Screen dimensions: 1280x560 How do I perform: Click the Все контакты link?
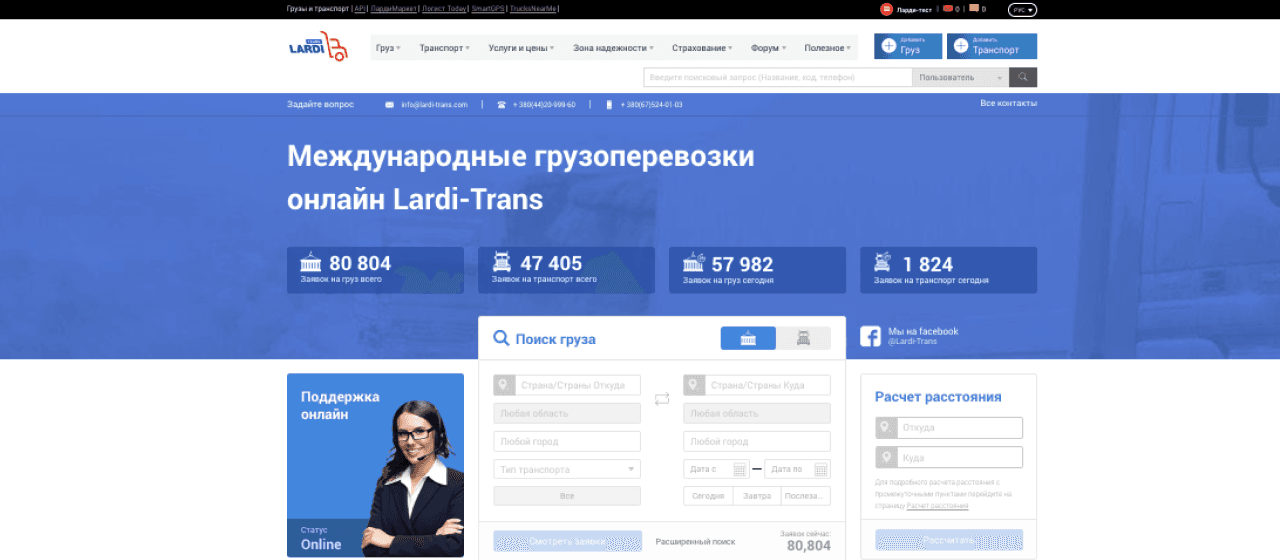pos(1008,103)
